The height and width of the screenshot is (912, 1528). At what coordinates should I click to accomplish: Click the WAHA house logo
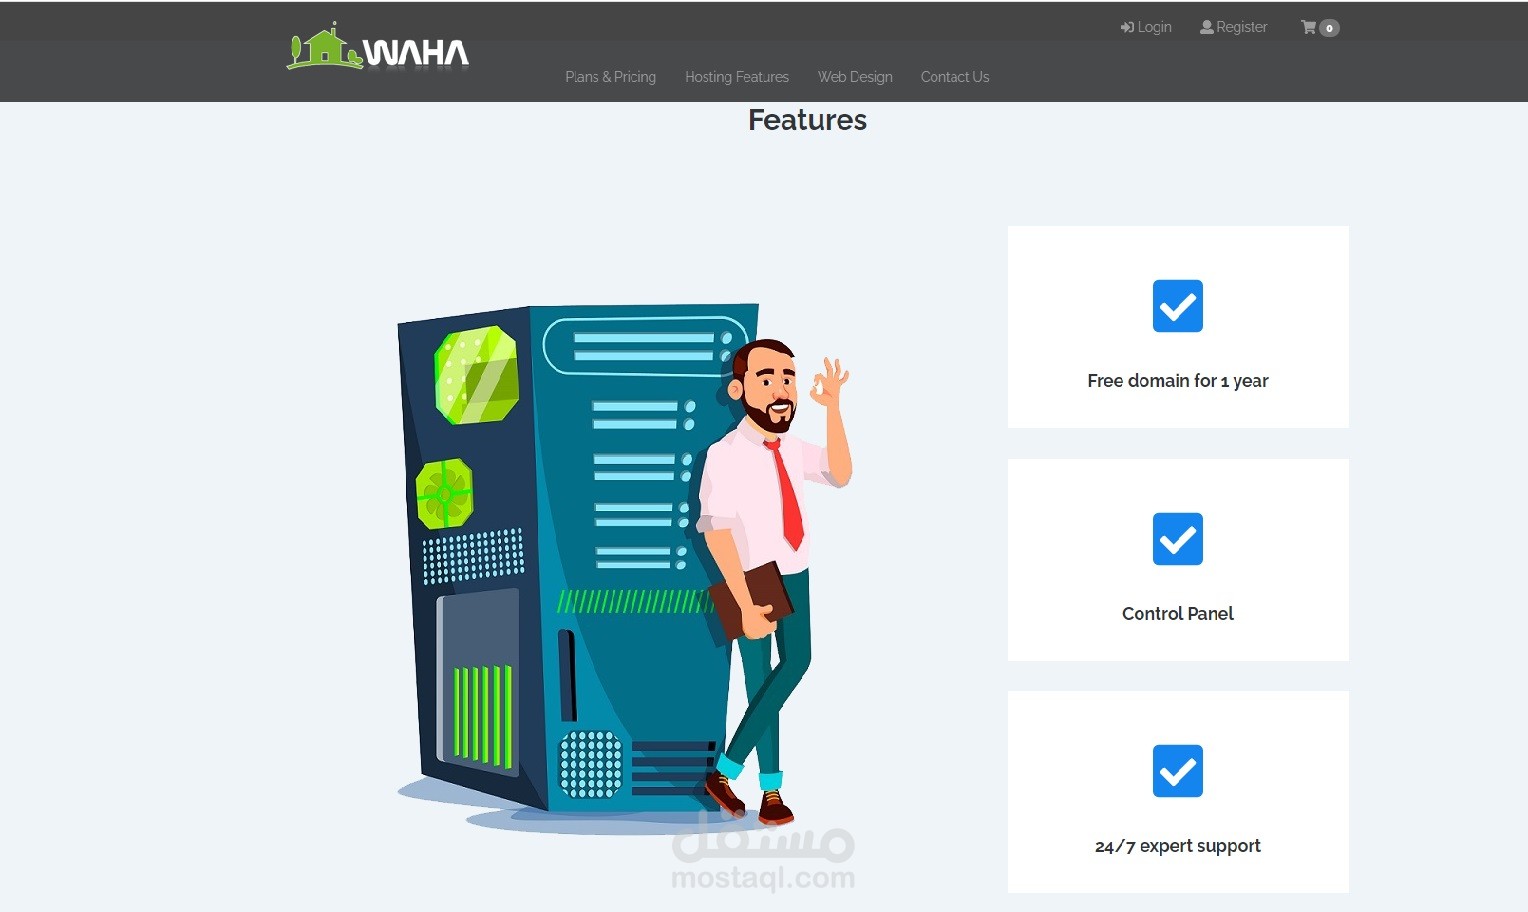pyautogui.click(x=378, y=47)
